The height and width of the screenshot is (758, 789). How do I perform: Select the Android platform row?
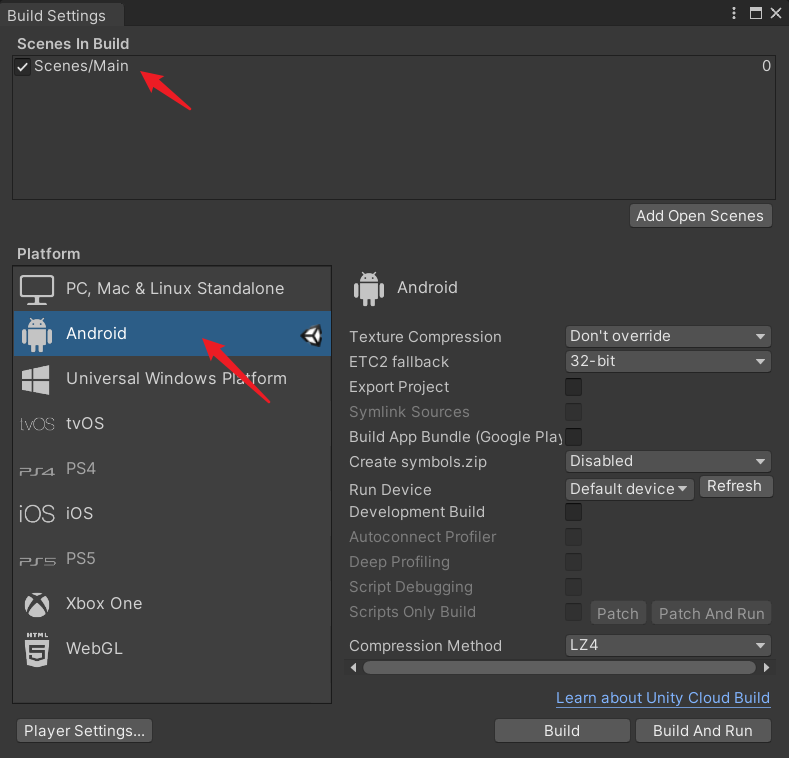[x=172, y=334]
